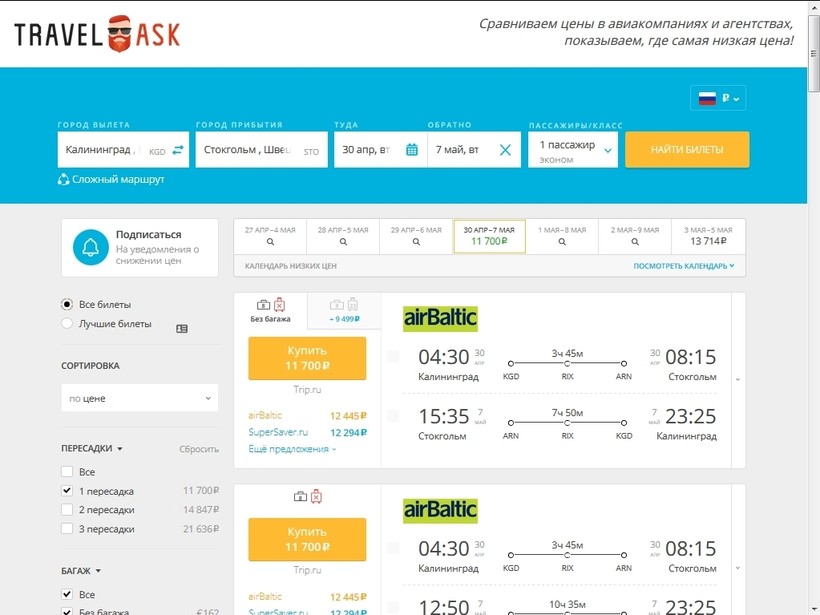Image resolution: width=820 pixels, height=615 pixels.
Task: Select the 3 мая–5 мая date tab
Action: (x=708, y=236)
